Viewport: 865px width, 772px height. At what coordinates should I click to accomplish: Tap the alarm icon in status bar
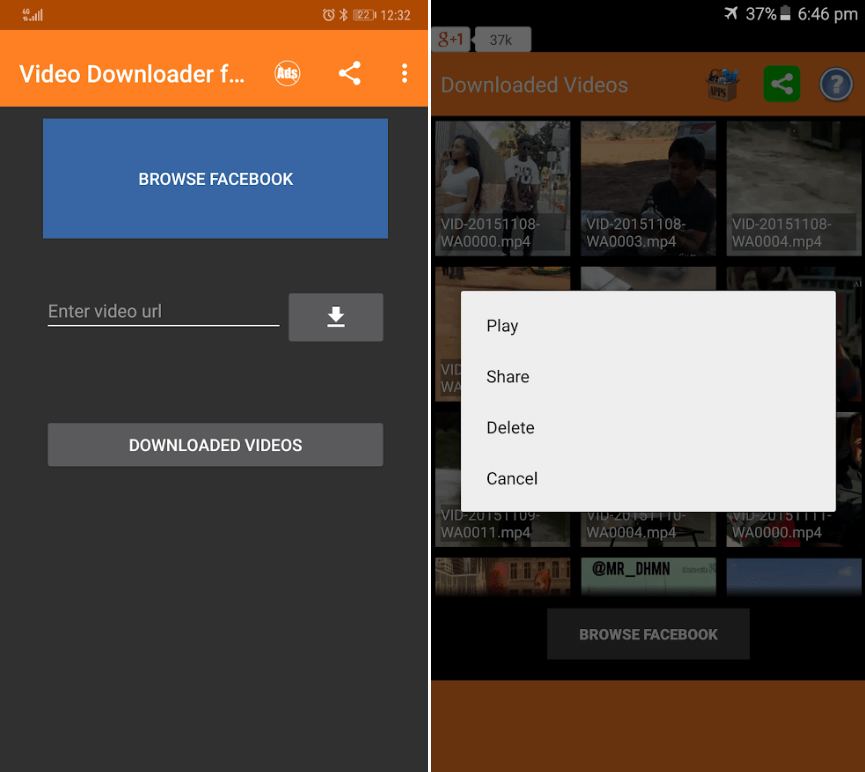click(x=328, y=15)
